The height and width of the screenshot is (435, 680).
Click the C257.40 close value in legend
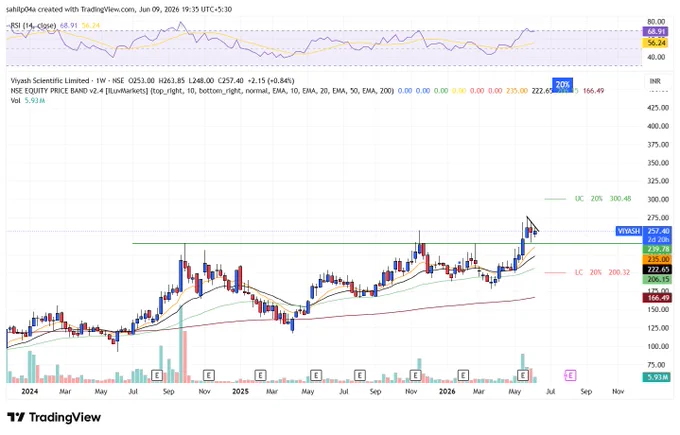[x=230, y=81]
